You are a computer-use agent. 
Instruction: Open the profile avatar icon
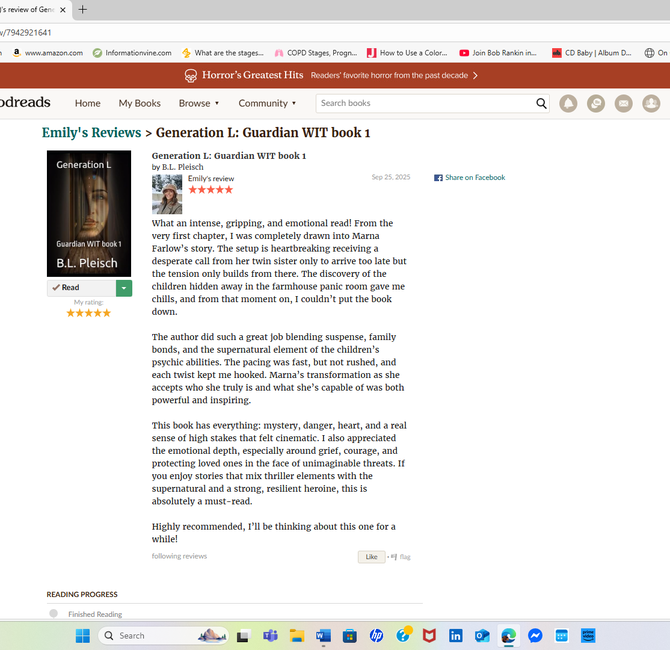pos(651,103)
